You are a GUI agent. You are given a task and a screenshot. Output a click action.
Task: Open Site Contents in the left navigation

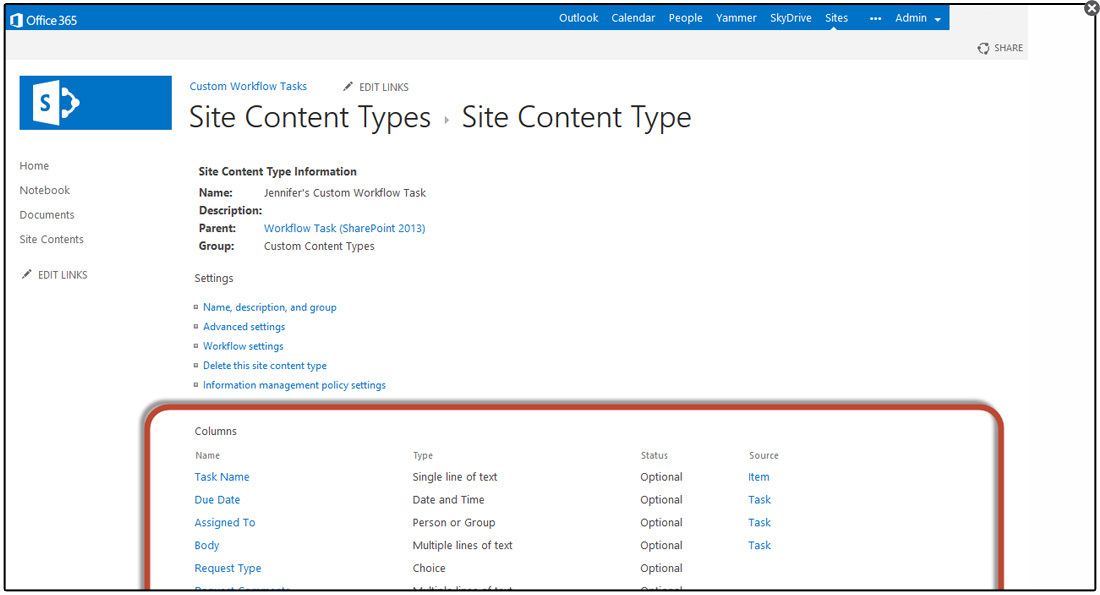point(51,239)
